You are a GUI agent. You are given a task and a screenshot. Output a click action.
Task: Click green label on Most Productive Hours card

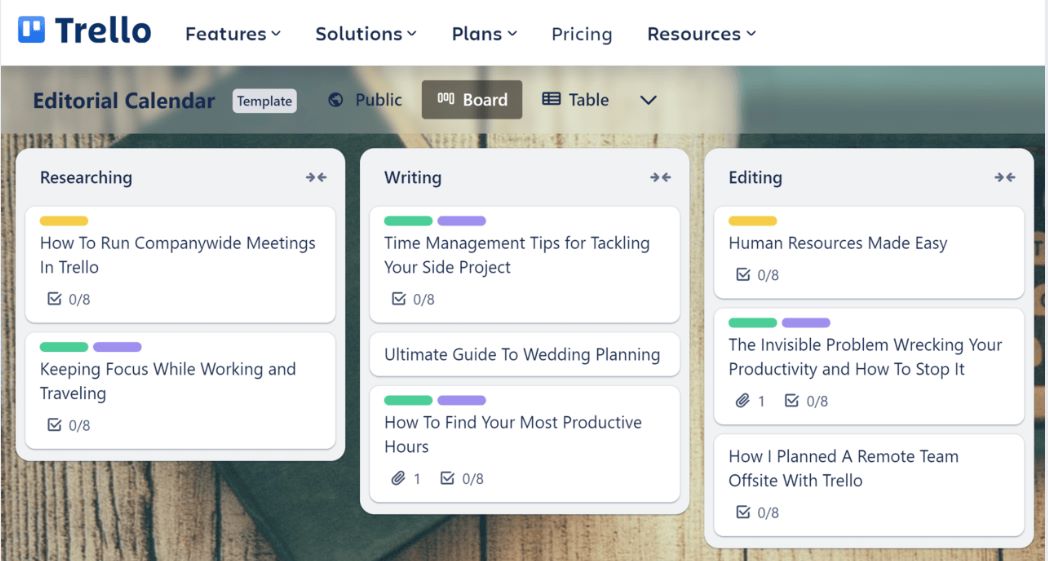pyautogui.click(x=408, y=401)
